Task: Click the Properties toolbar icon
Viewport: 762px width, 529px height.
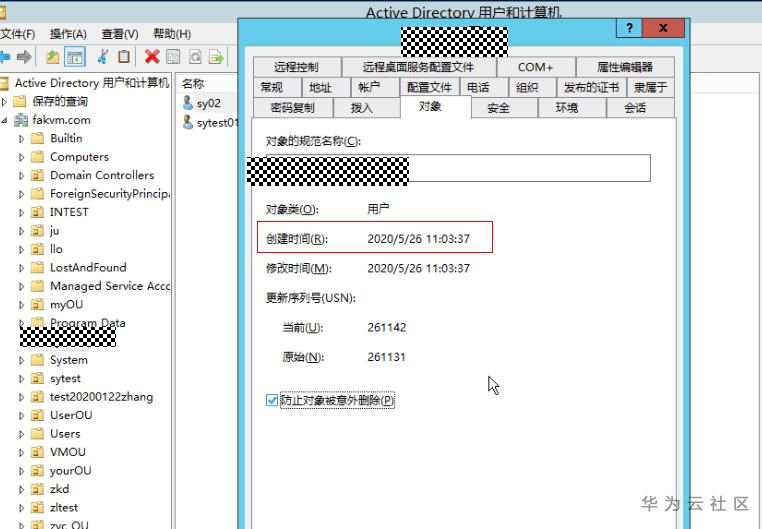Action: [173, 57]
